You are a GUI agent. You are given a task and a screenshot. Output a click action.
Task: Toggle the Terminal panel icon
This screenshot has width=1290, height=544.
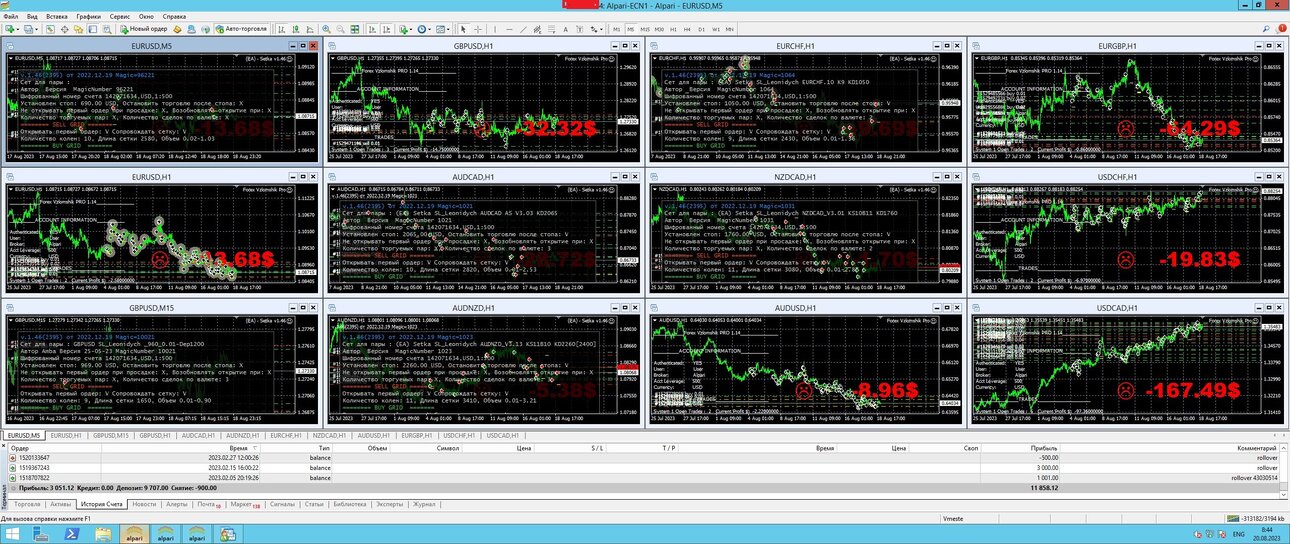(92, 29)
